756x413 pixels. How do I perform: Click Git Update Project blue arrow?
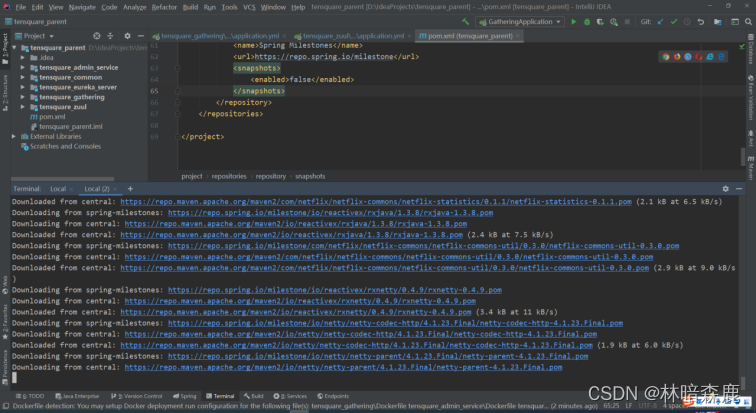(x=661, y=22)
